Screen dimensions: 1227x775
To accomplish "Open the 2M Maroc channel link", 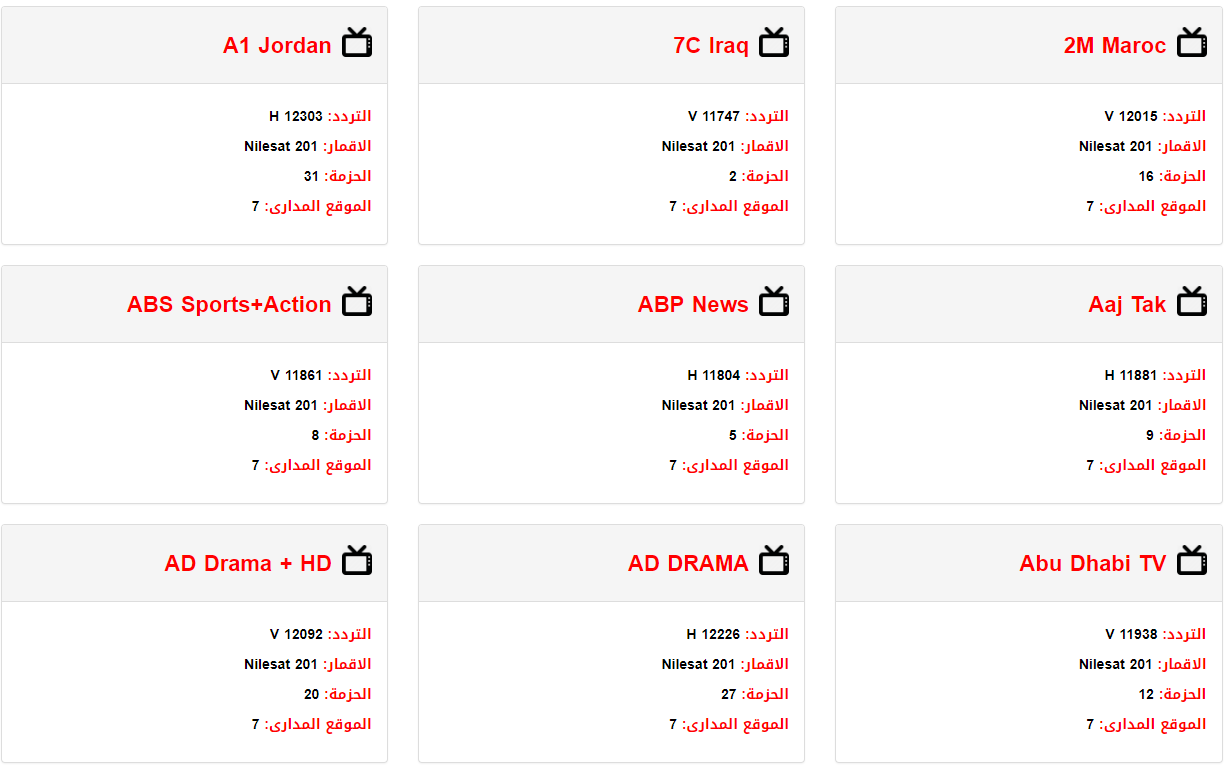I will 1114,46.
